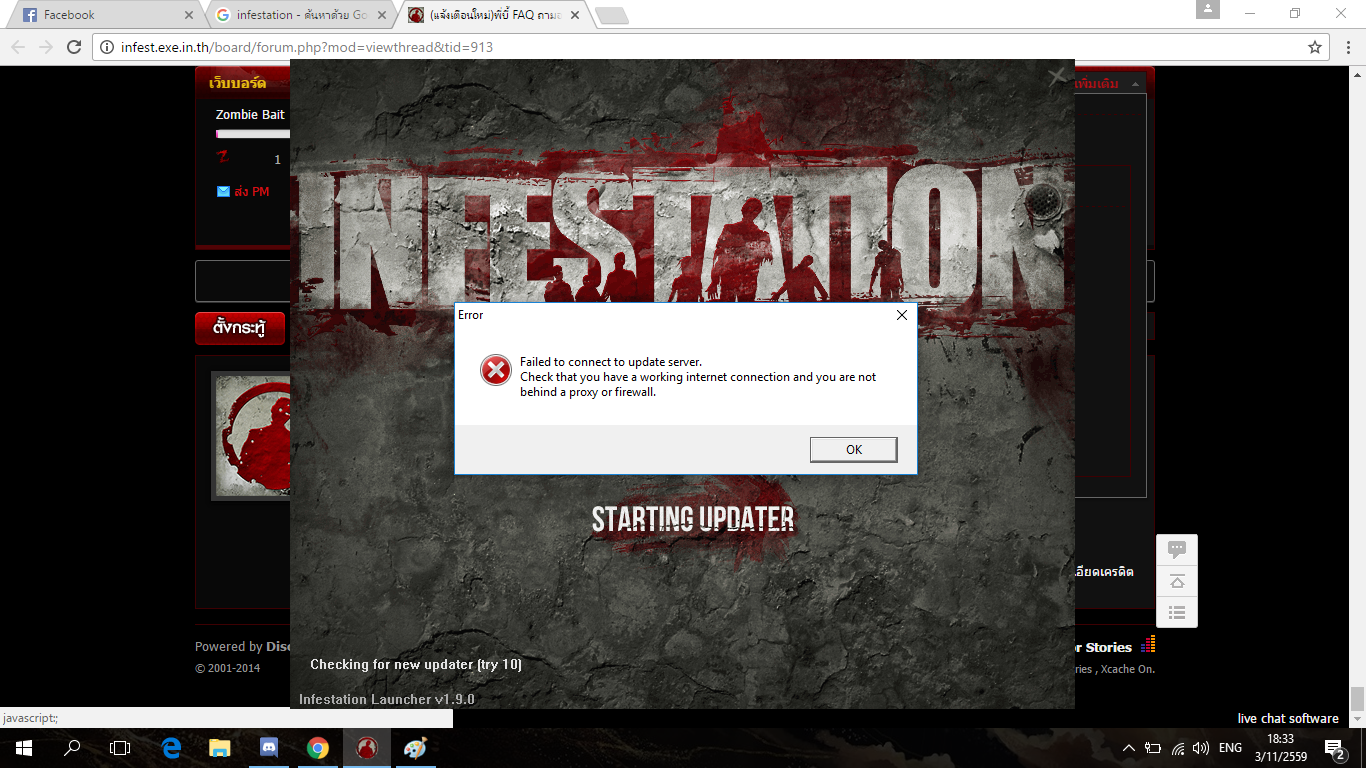Open Paint from the taskbar
The image size is (1366, 768).
(415, 747)
